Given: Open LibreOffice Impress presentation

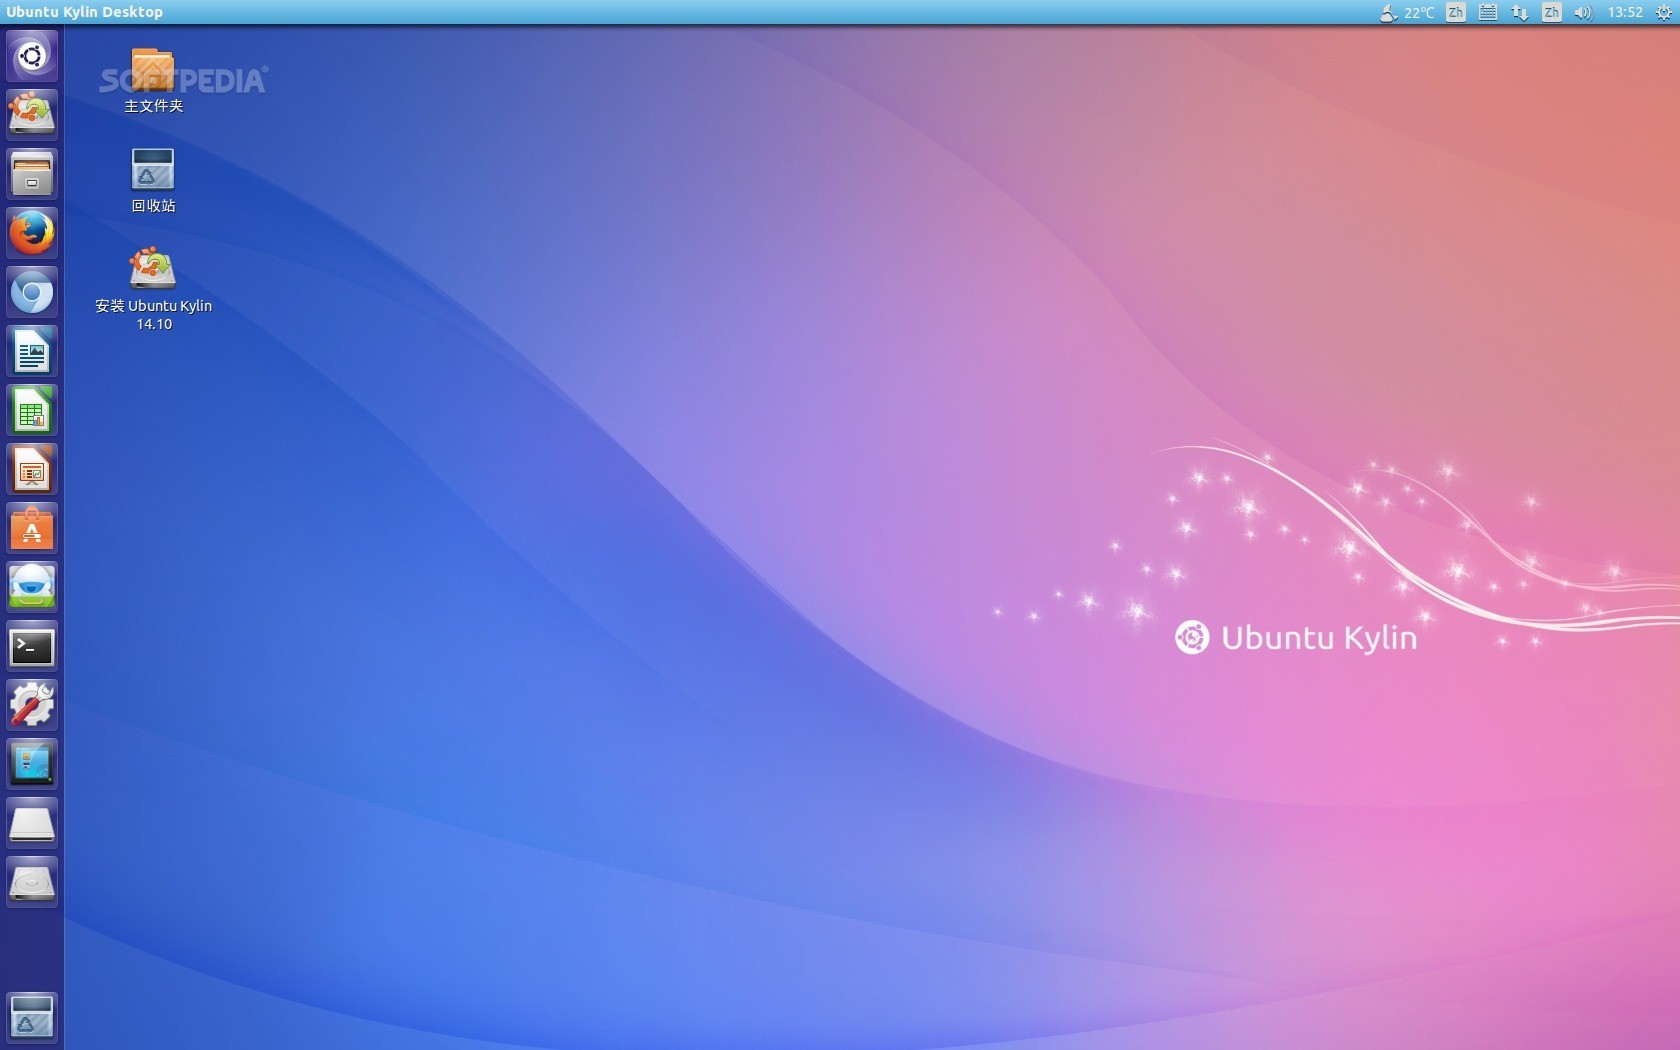Looking at the screenshot, I should click(x=32, y=470).
